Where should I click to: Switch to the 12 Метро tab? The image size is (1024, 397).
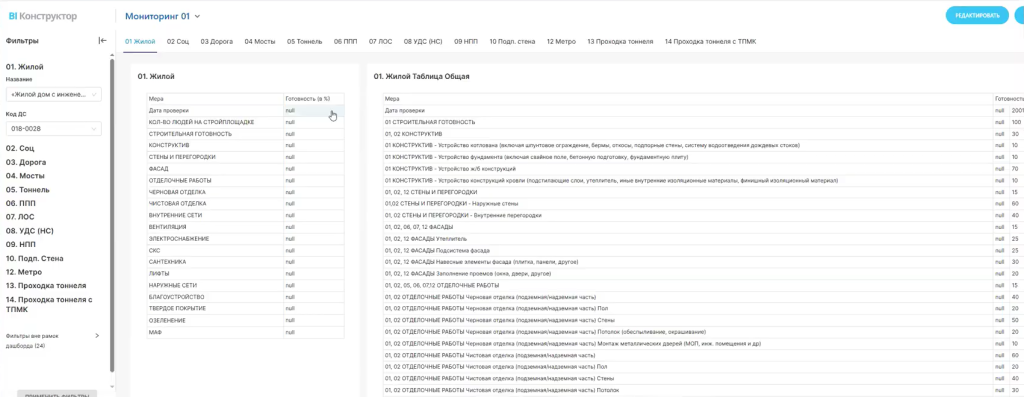(x=561, y=41)
